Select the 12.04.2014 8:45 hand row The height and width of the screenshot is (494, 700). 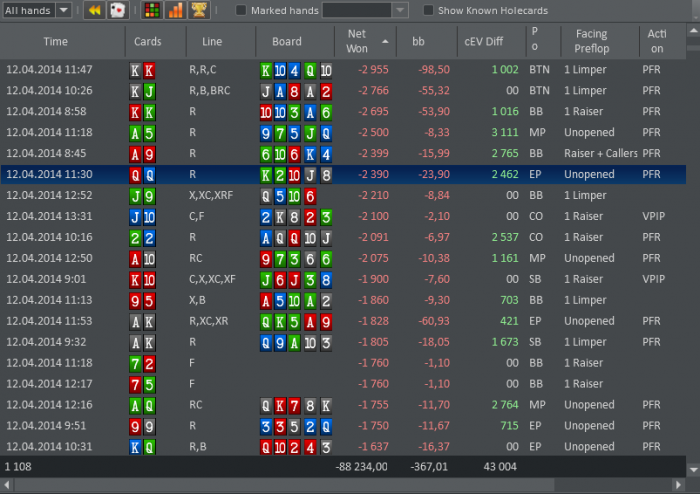[343, 154]
